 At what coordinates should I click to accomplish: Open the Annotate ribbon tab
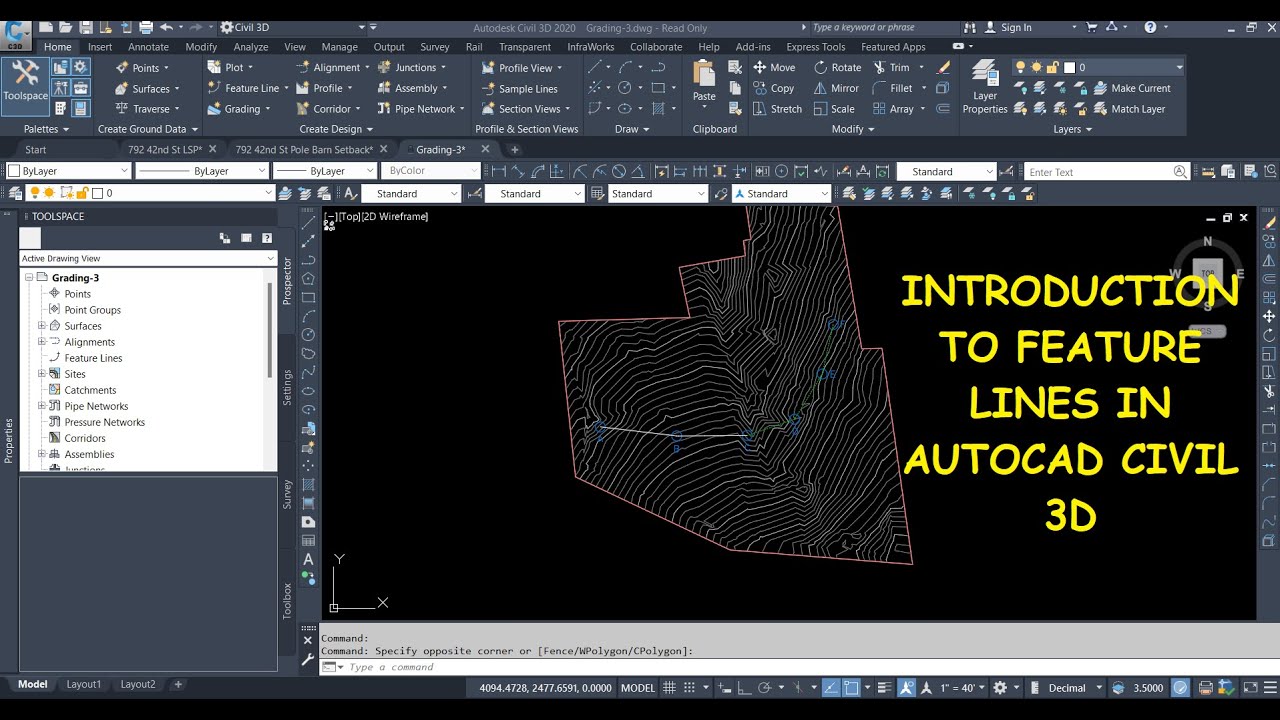point(148,46)
